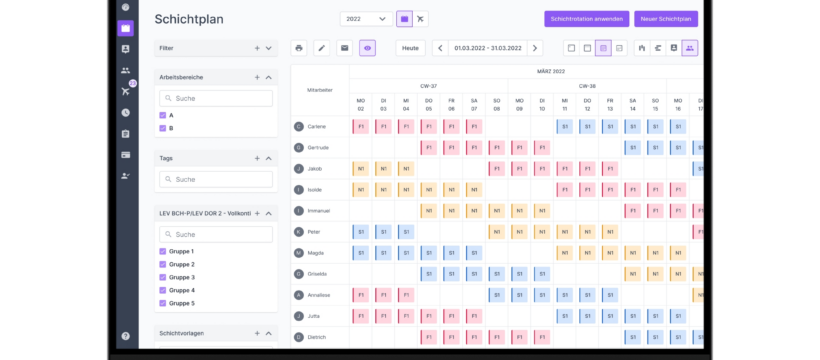Switch to the single employee badge view
Image resolution: width=820 pixels, height=360 pixels.
(x=674, y=48)
